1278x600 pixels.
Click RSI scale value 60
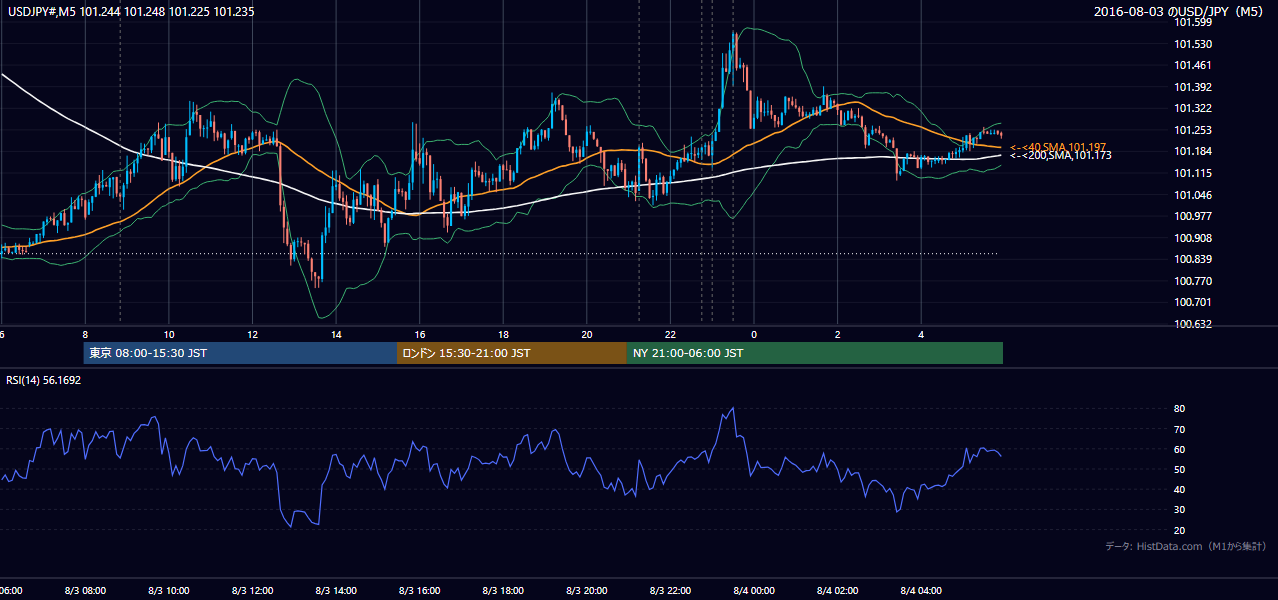pyautogui.click(x=1179, y=449)
